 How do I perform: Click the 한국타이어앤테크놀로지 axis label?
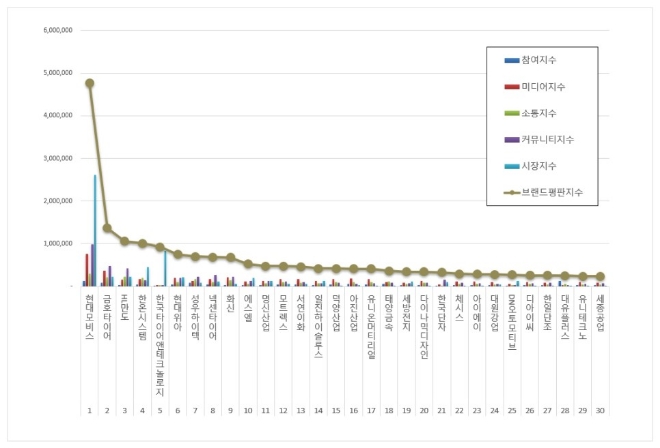click(160, 342)
